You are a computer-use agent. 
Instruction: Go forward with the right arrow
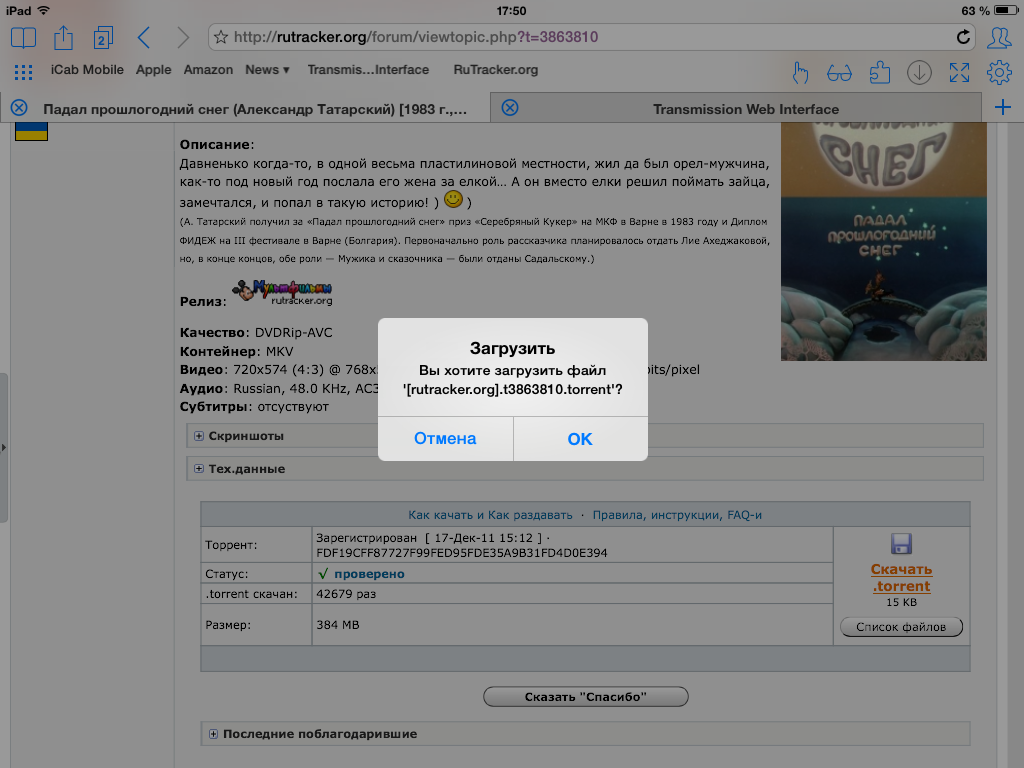(184, 37)
